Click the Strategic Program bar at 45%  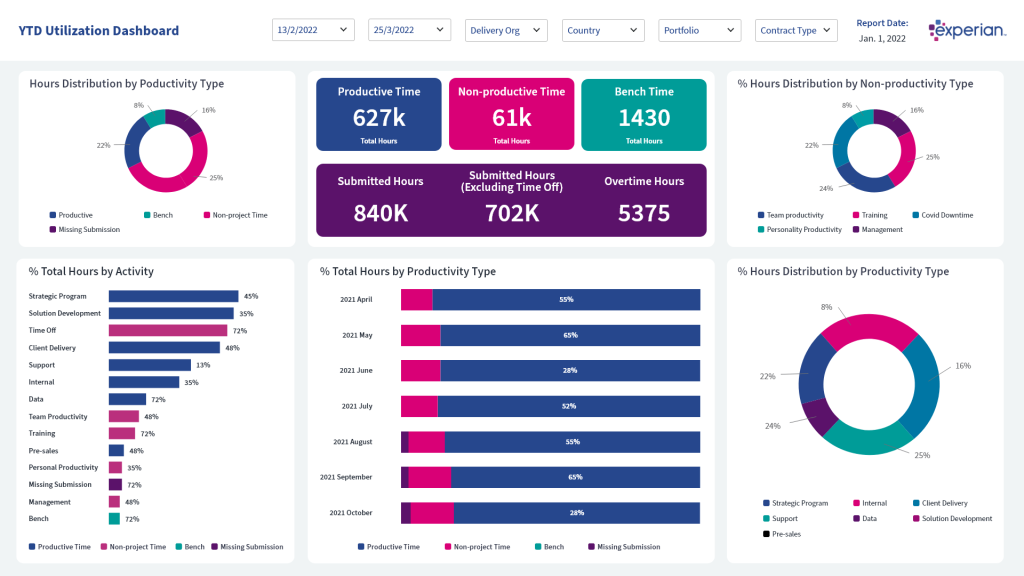point(173,296)
